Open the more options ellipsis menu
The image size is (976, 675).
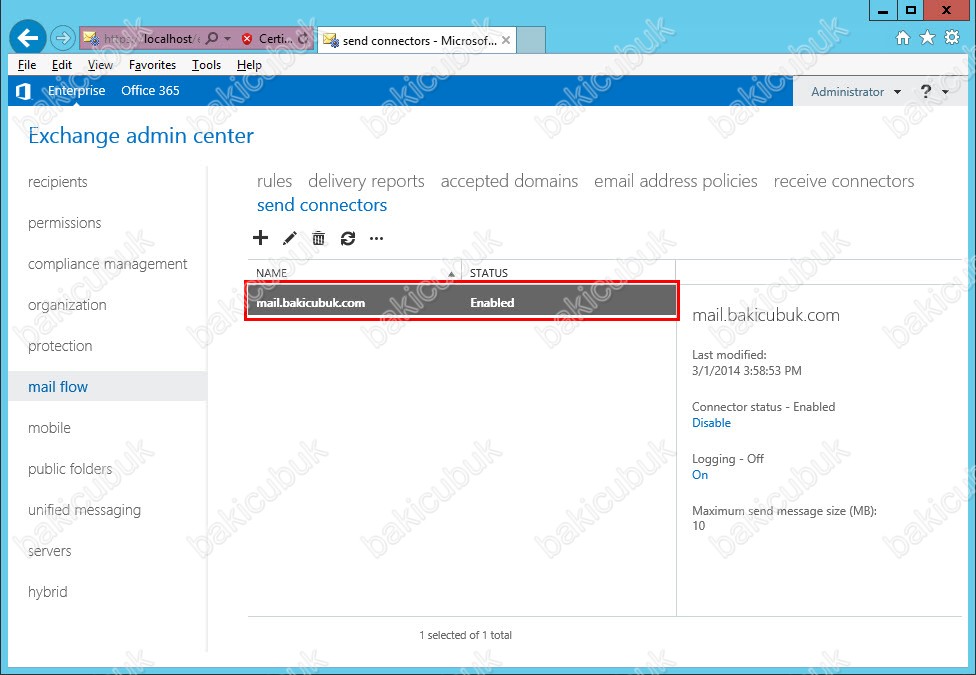(376, 238)
